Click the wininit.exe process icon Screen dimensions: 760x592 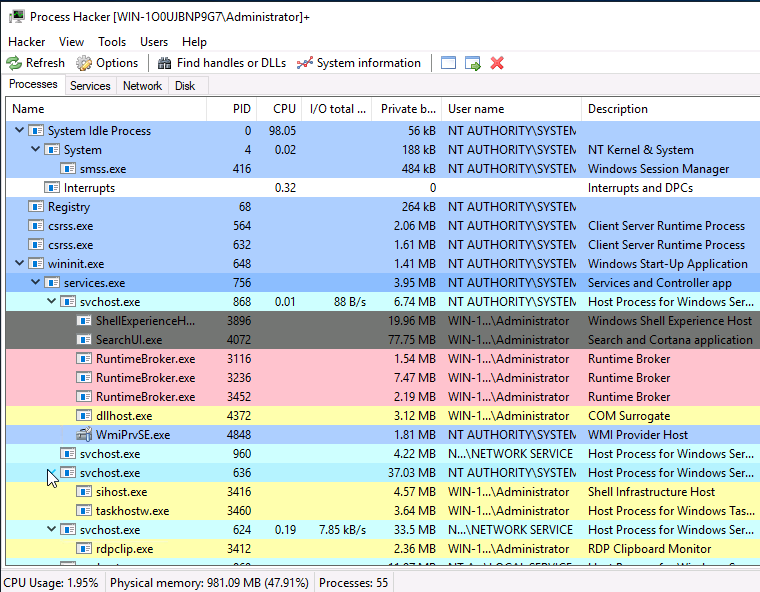[36, 264]
